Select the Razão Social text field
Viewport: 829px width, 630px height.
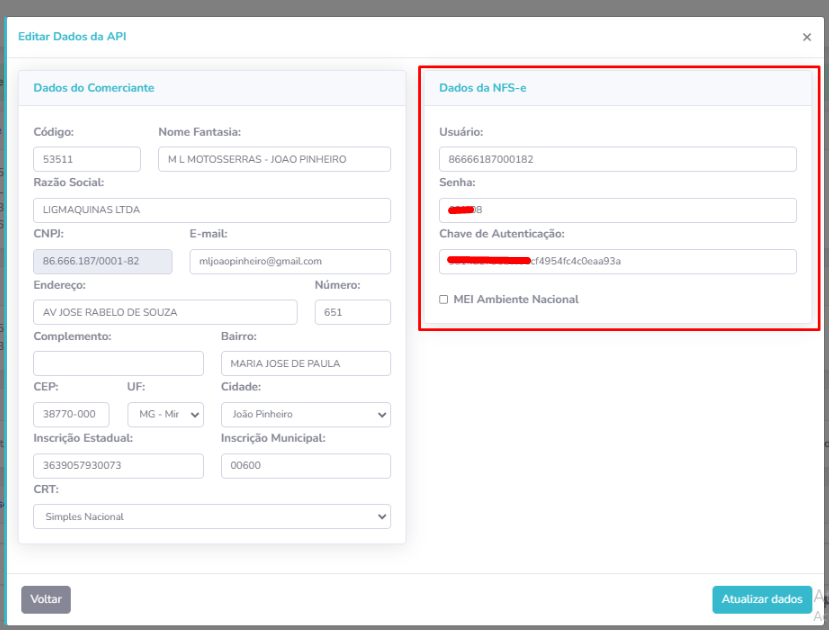tap(211, 210)
